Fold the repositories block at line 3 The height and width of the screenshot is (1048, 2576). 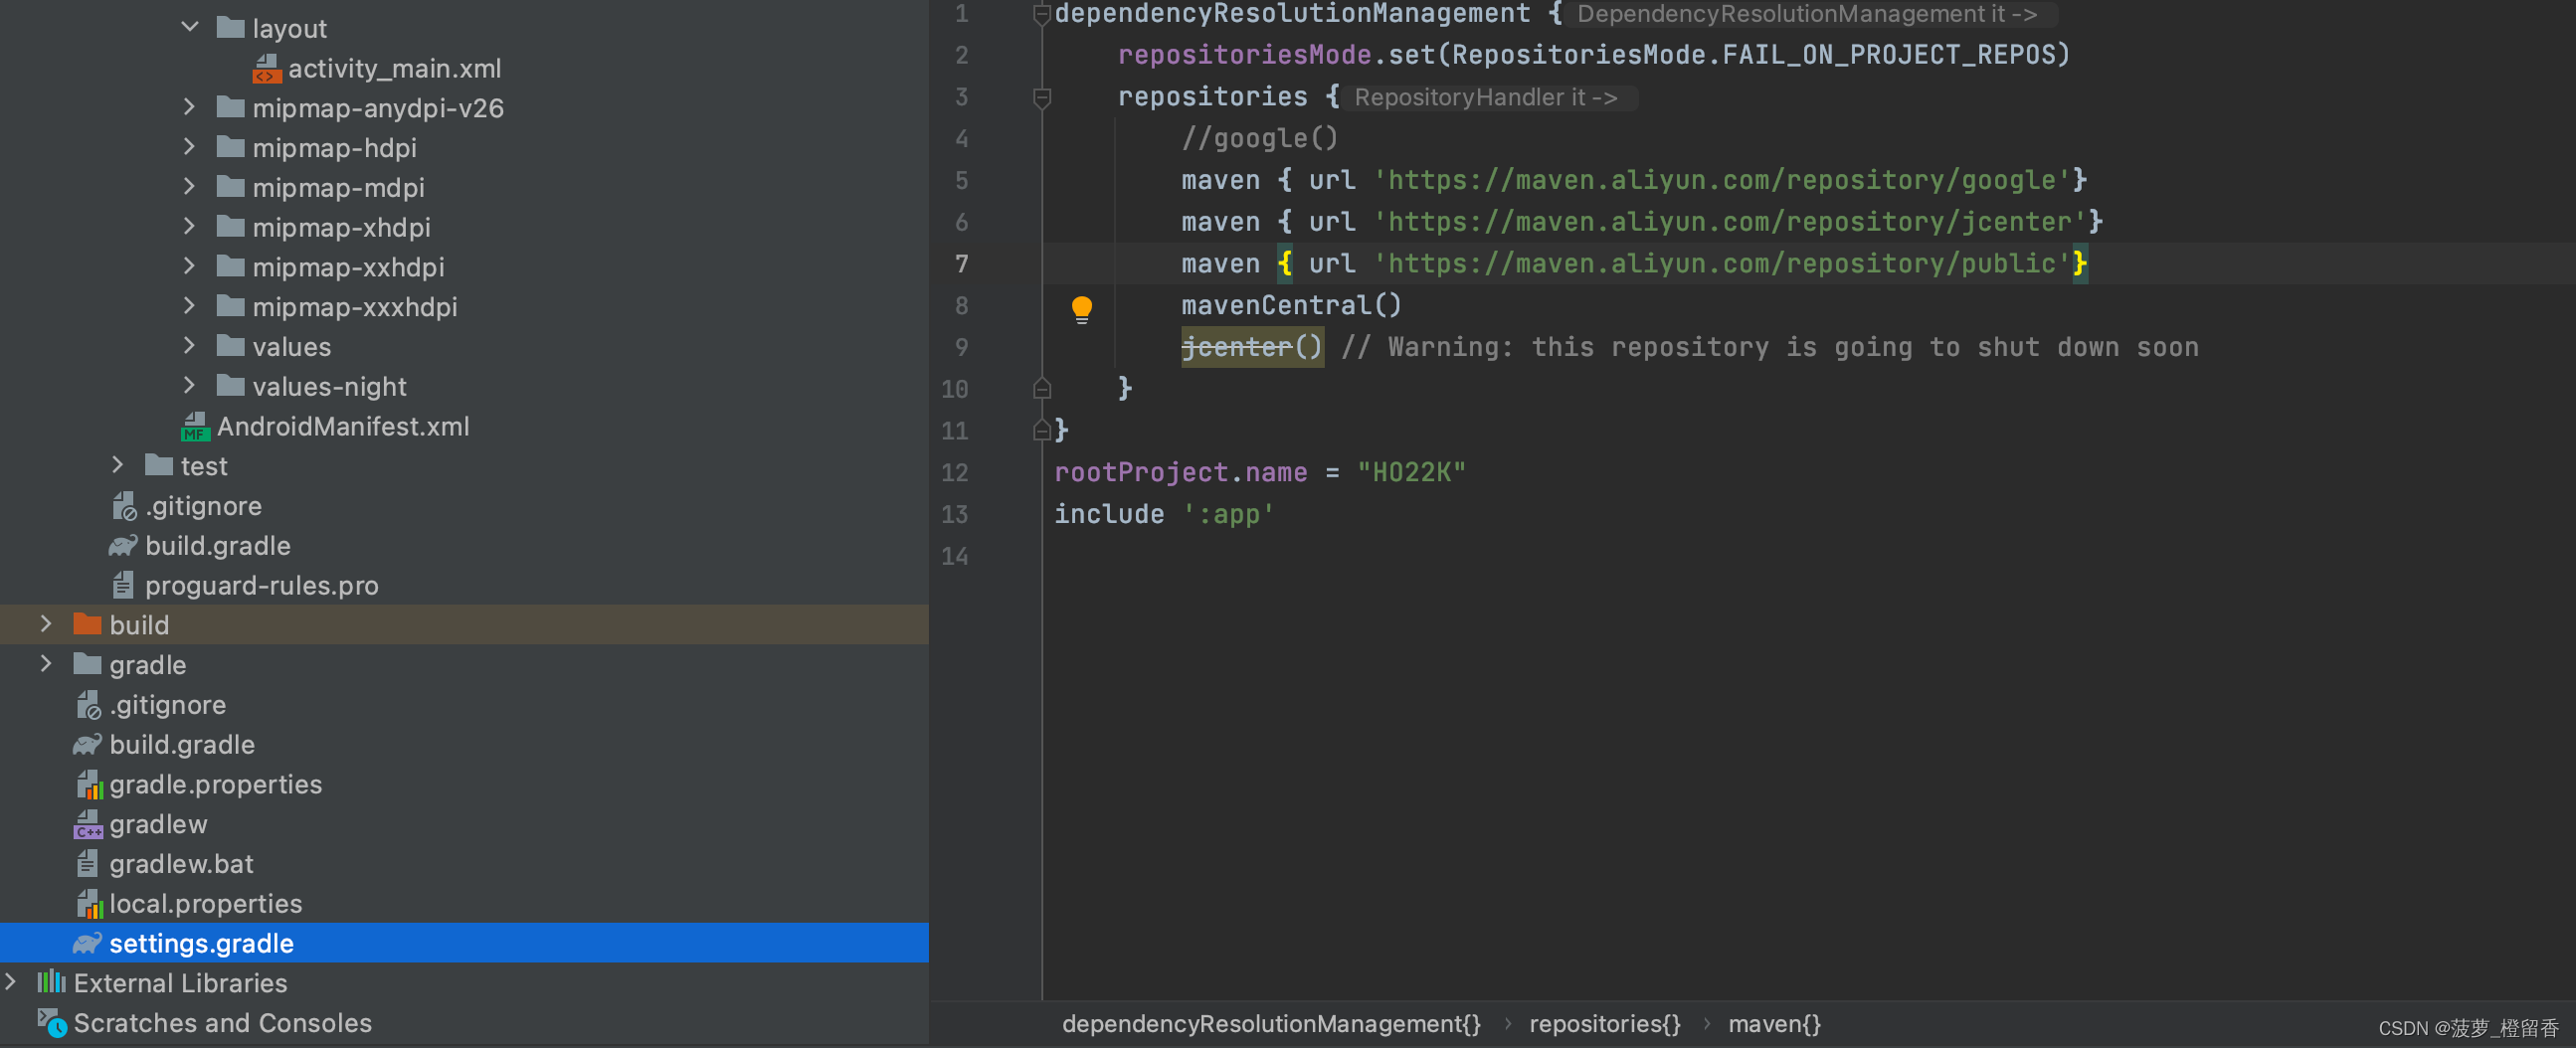click(x=1041, y=97)
